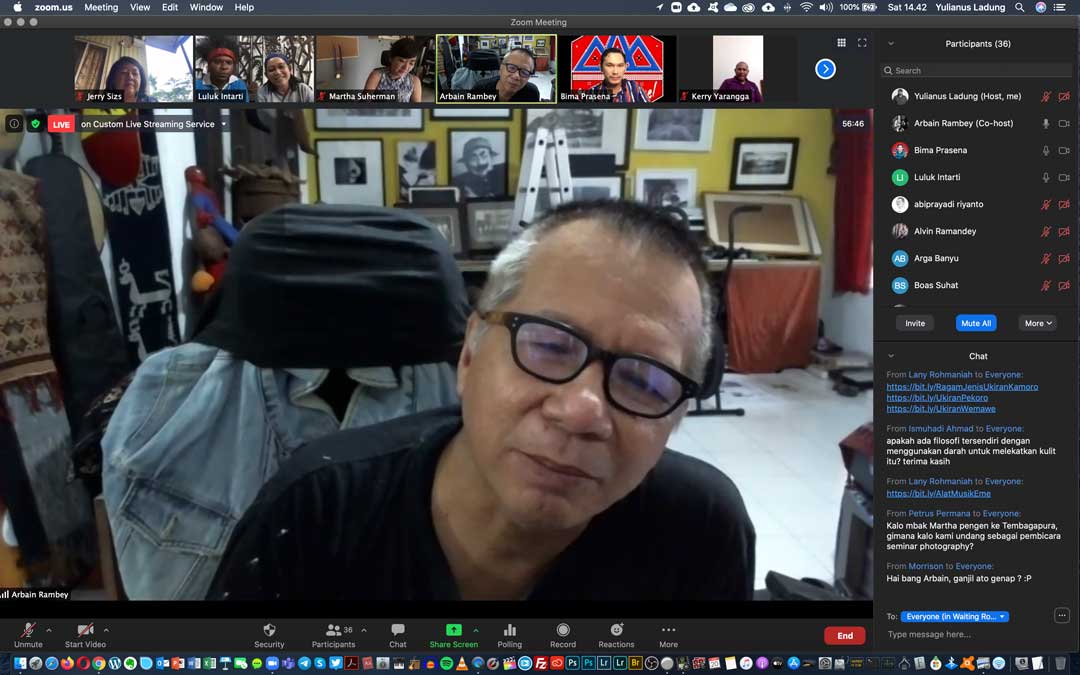Open the Reactions emoji icon
Viewport: 1080px width, 675px height.
tap(616, 630)
